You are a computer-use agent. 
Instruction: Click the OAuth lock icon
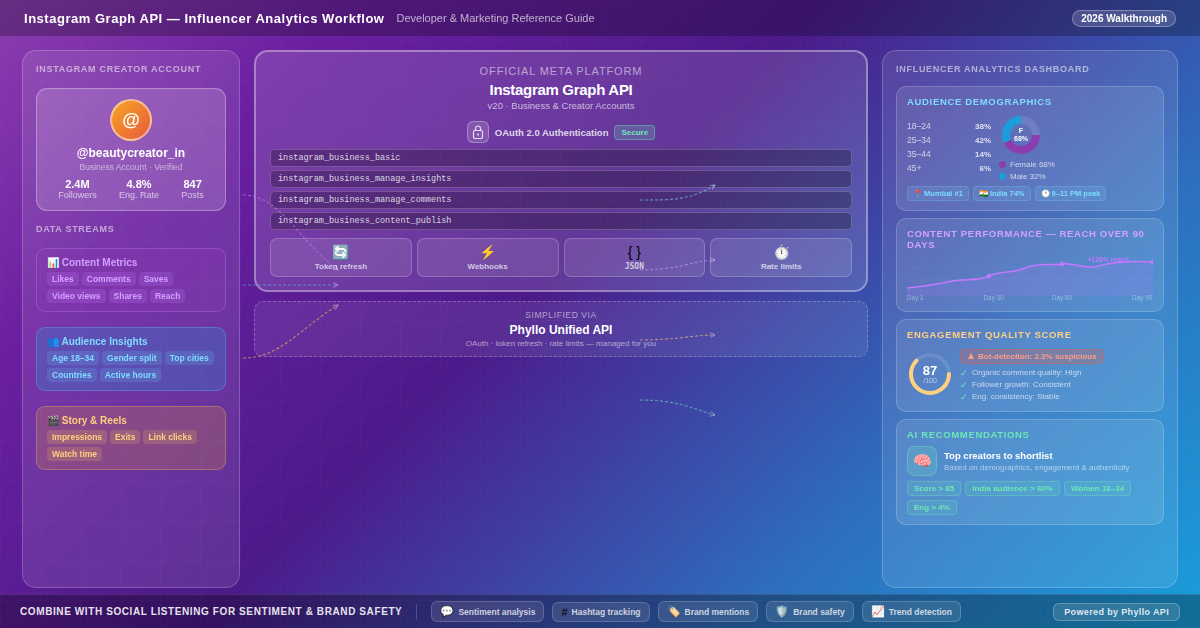coord(478,132)
